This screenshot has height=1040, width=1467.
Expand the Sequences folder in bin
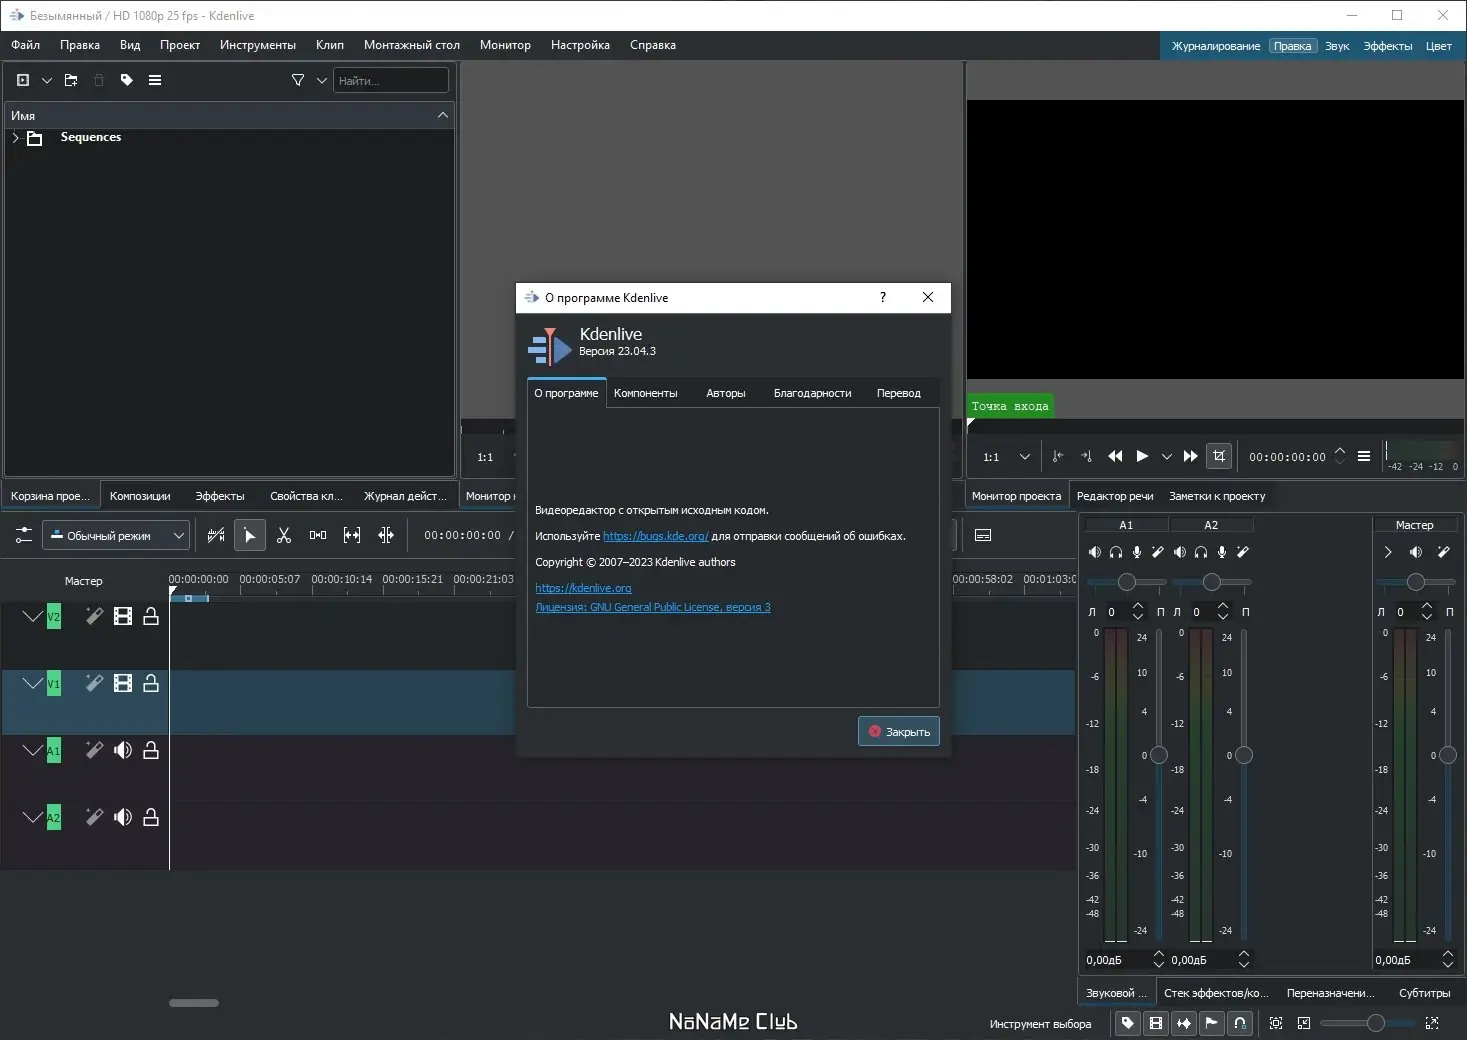pos(16,138)
